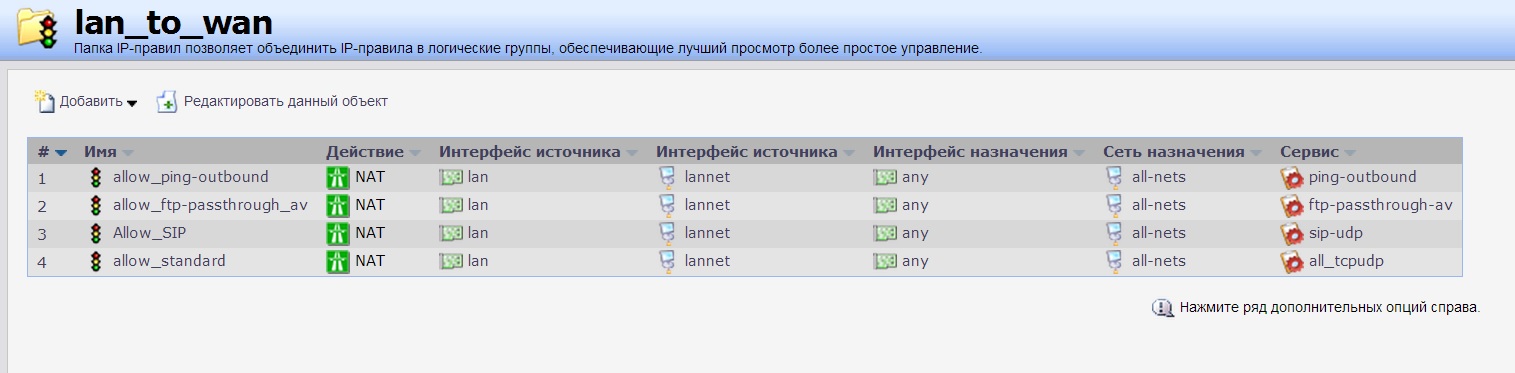Click Редактировать данный объект button
Screen dimensions: 1515x373
click(272, 101)
